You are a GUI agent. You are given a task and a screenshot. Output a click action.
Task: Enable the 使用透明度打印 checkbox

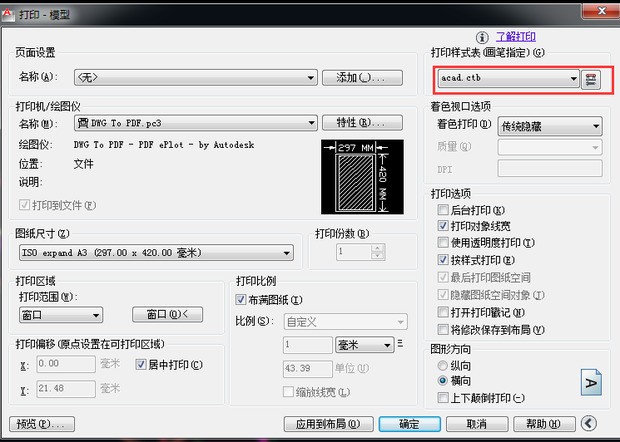[x=443, y=242]
